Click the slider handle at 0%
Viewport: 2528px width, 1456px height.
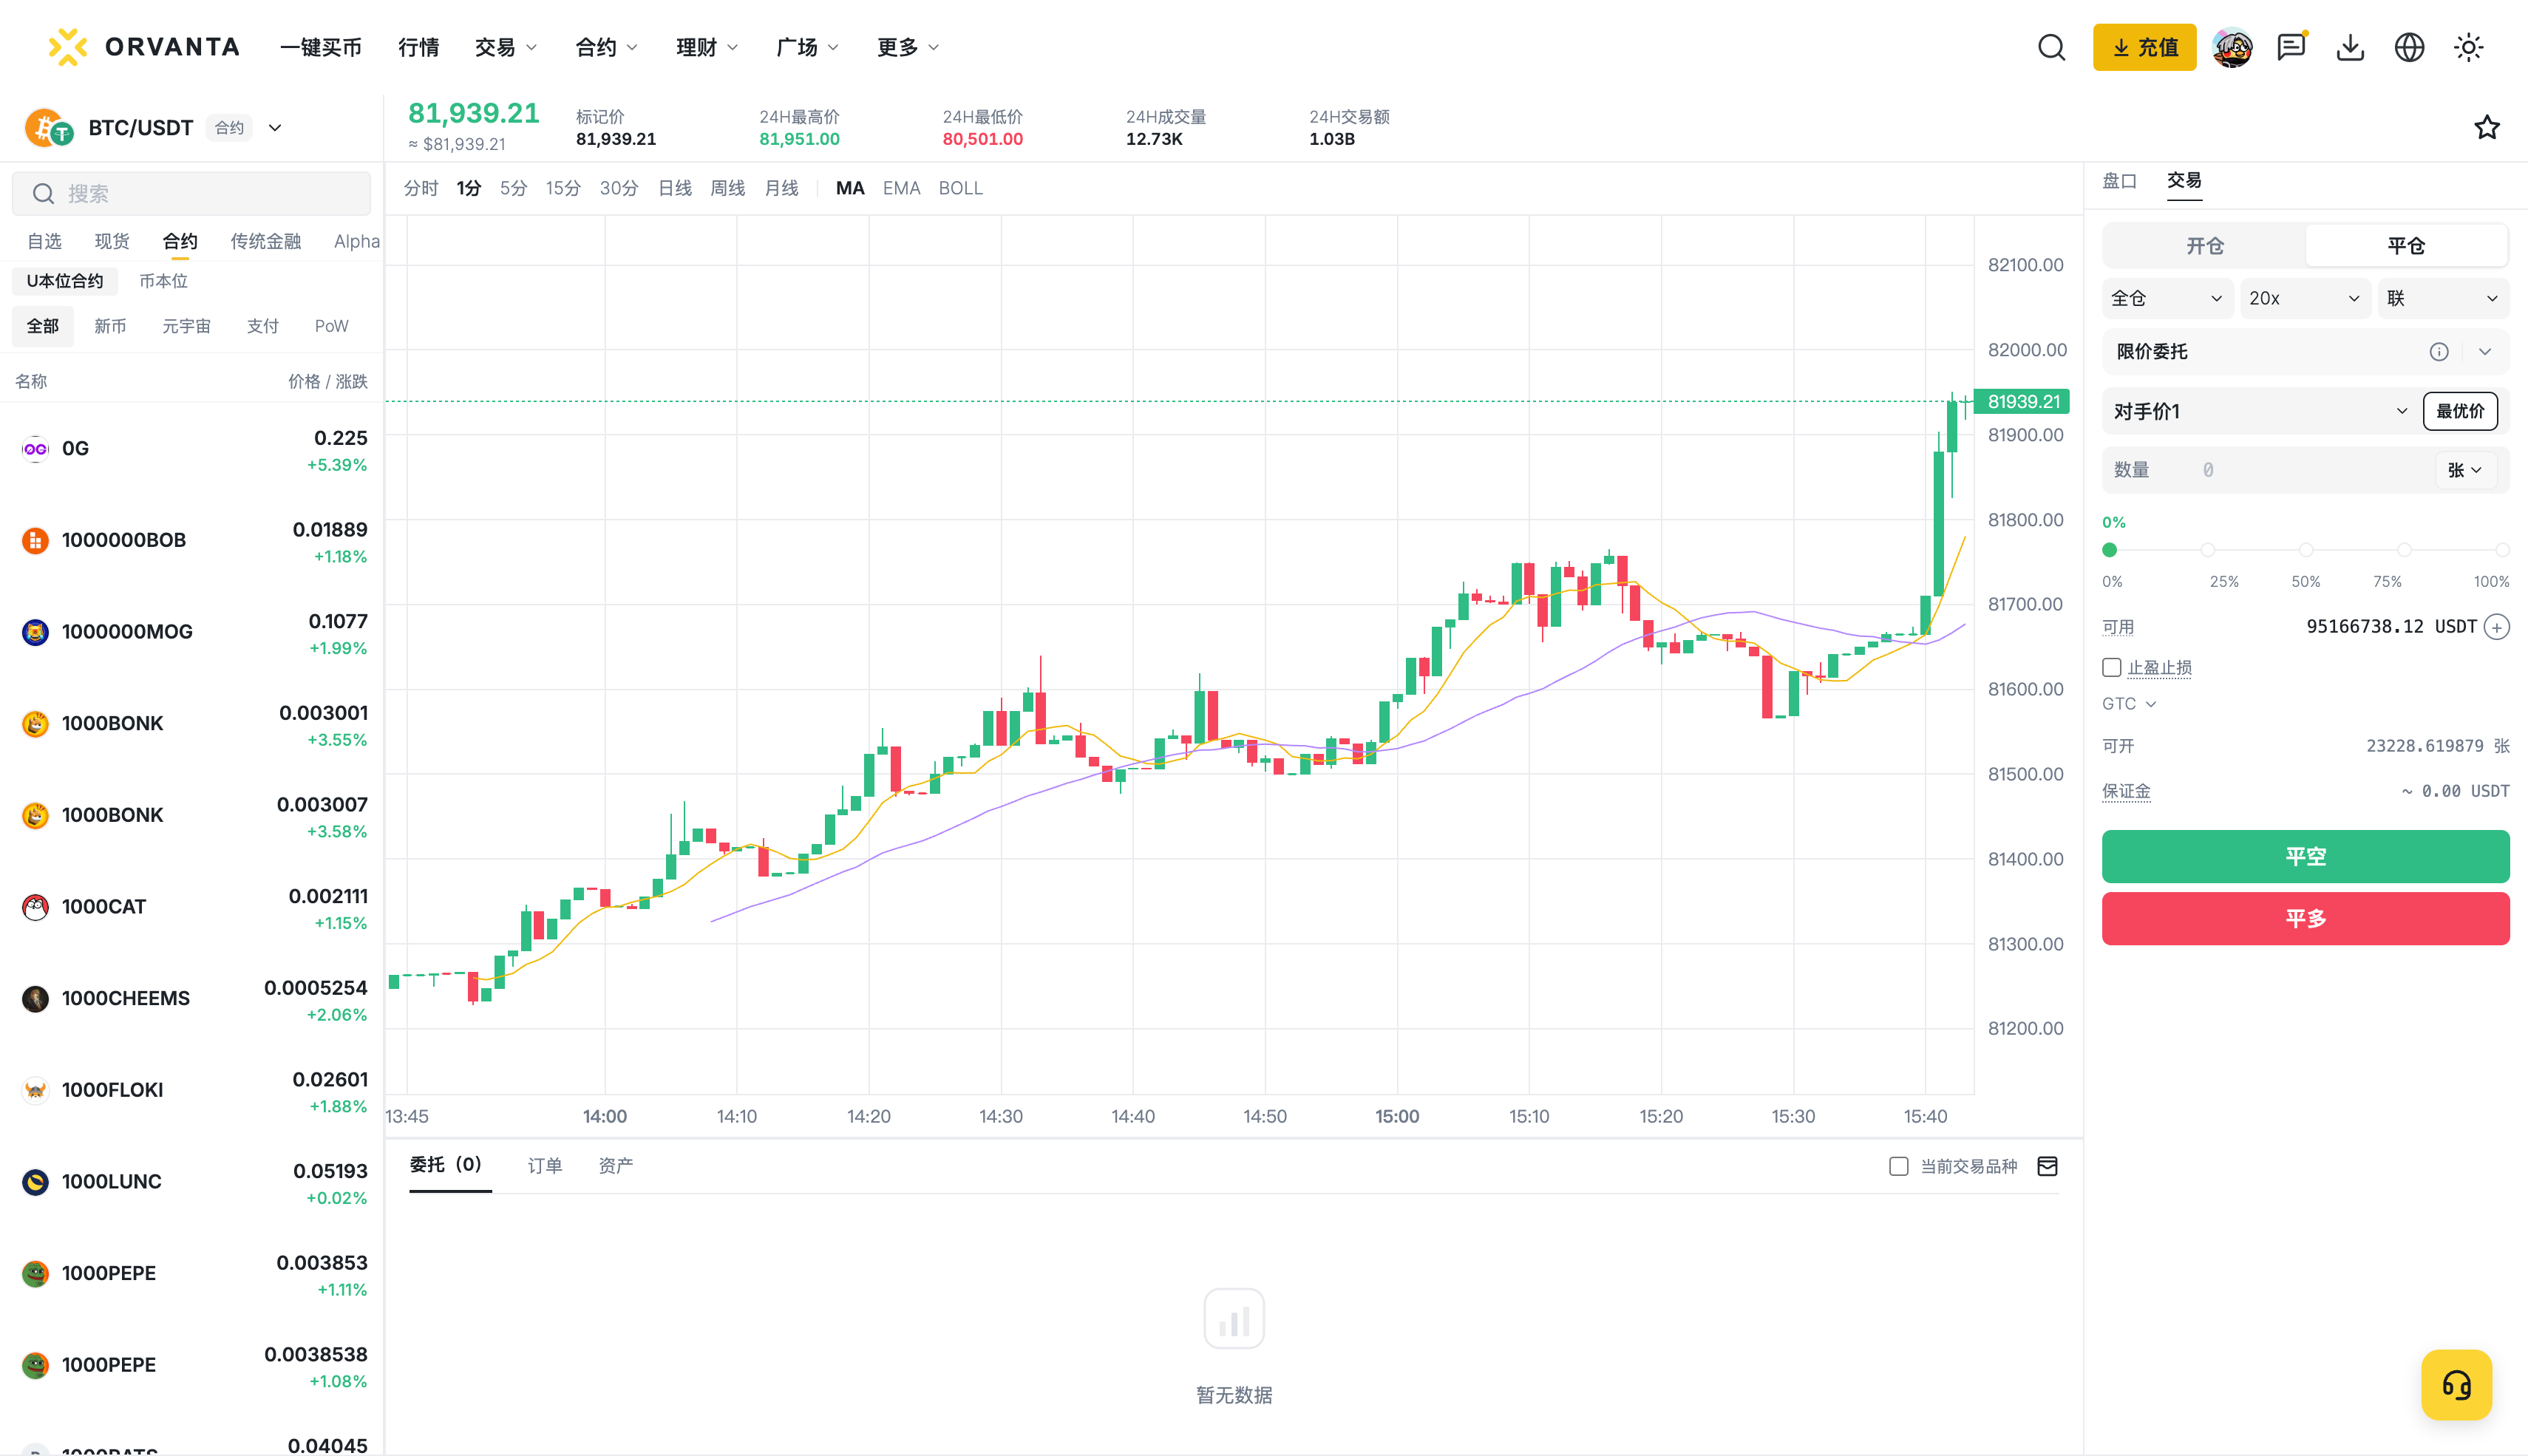(x=2109, y=550)
